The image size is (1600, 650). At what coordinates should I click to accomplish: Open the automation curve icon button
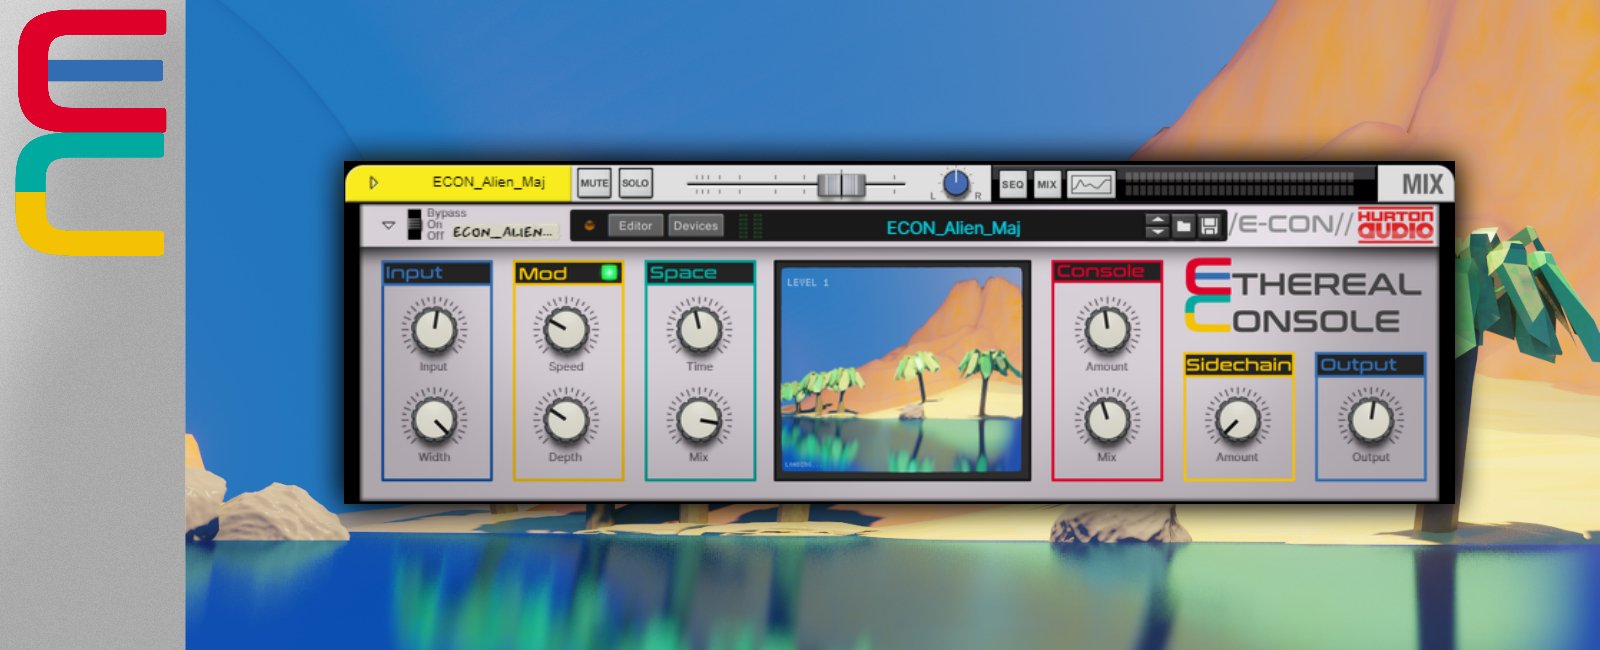coord(1091,184)
